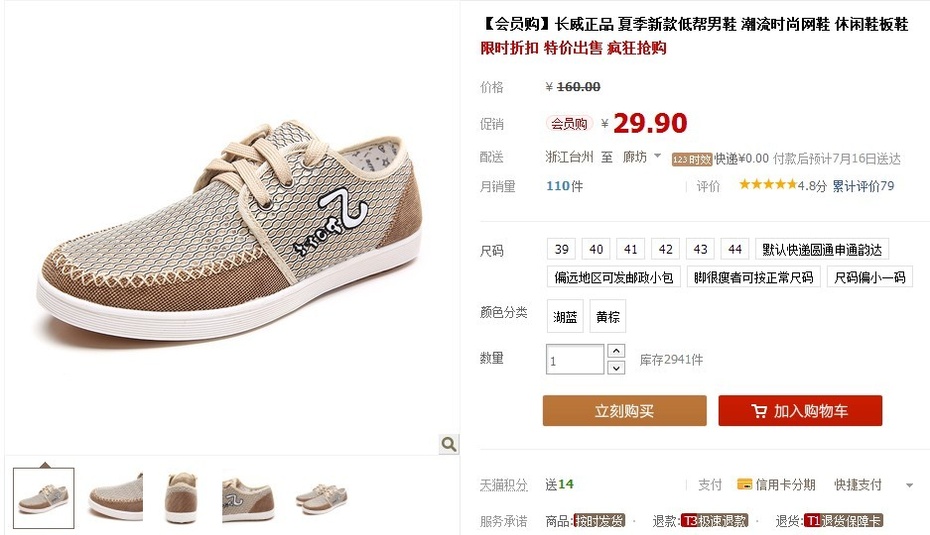The image size is (930, 535).
Task: Click the magnifier zoom icon on product image
Action: [x=449, y=444]
